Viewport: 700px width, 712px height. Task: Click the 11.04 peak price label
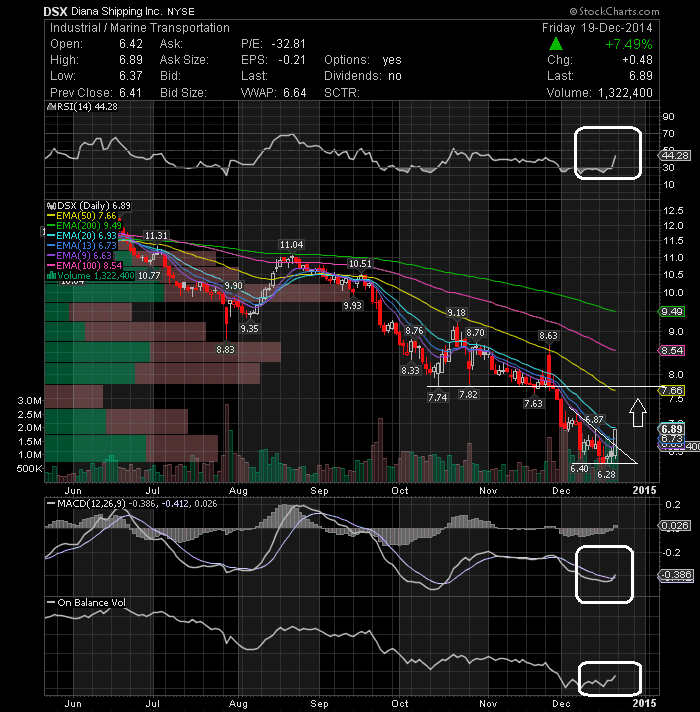coord(291,245)
